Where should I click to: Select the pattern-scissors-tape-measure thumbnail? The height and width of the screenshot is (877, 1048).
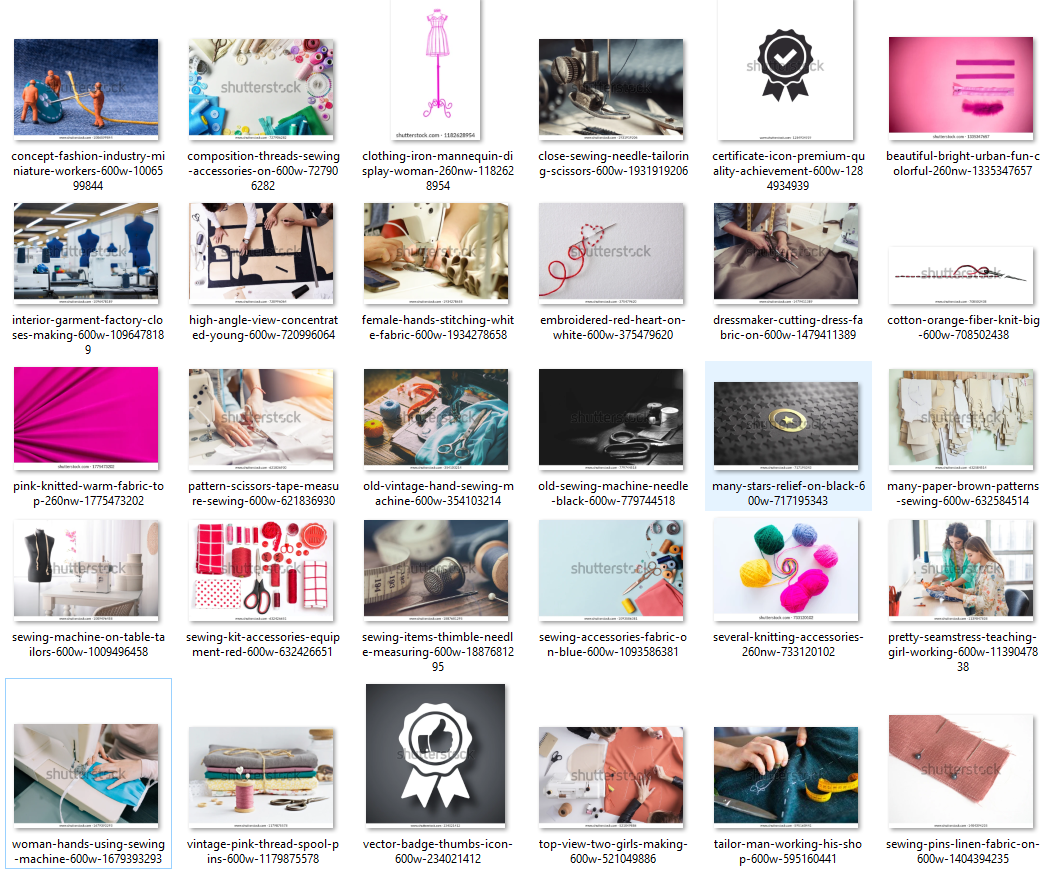[x=261, y=418]
